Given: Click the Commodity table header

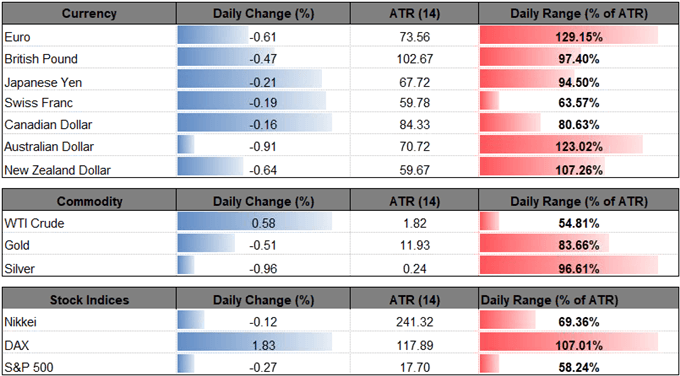Looking at the screenshot, I should 89,202.
